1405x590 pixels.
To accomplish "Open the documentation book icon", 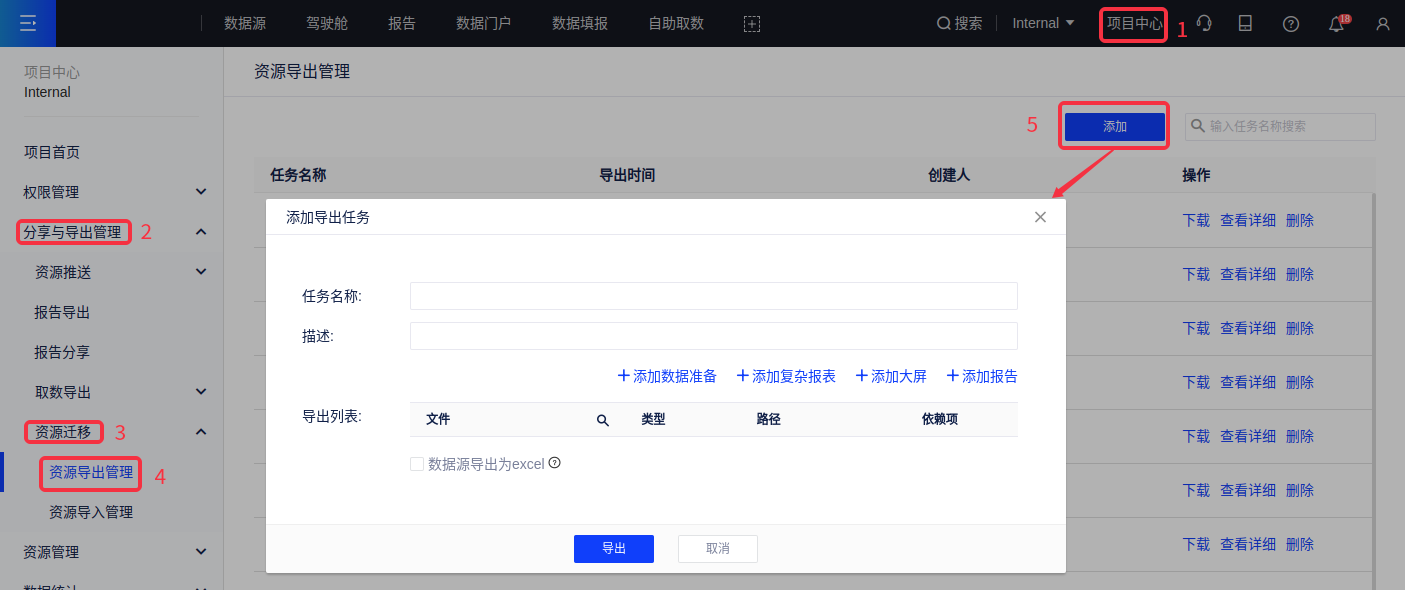I will click(x=1245, y=23).
